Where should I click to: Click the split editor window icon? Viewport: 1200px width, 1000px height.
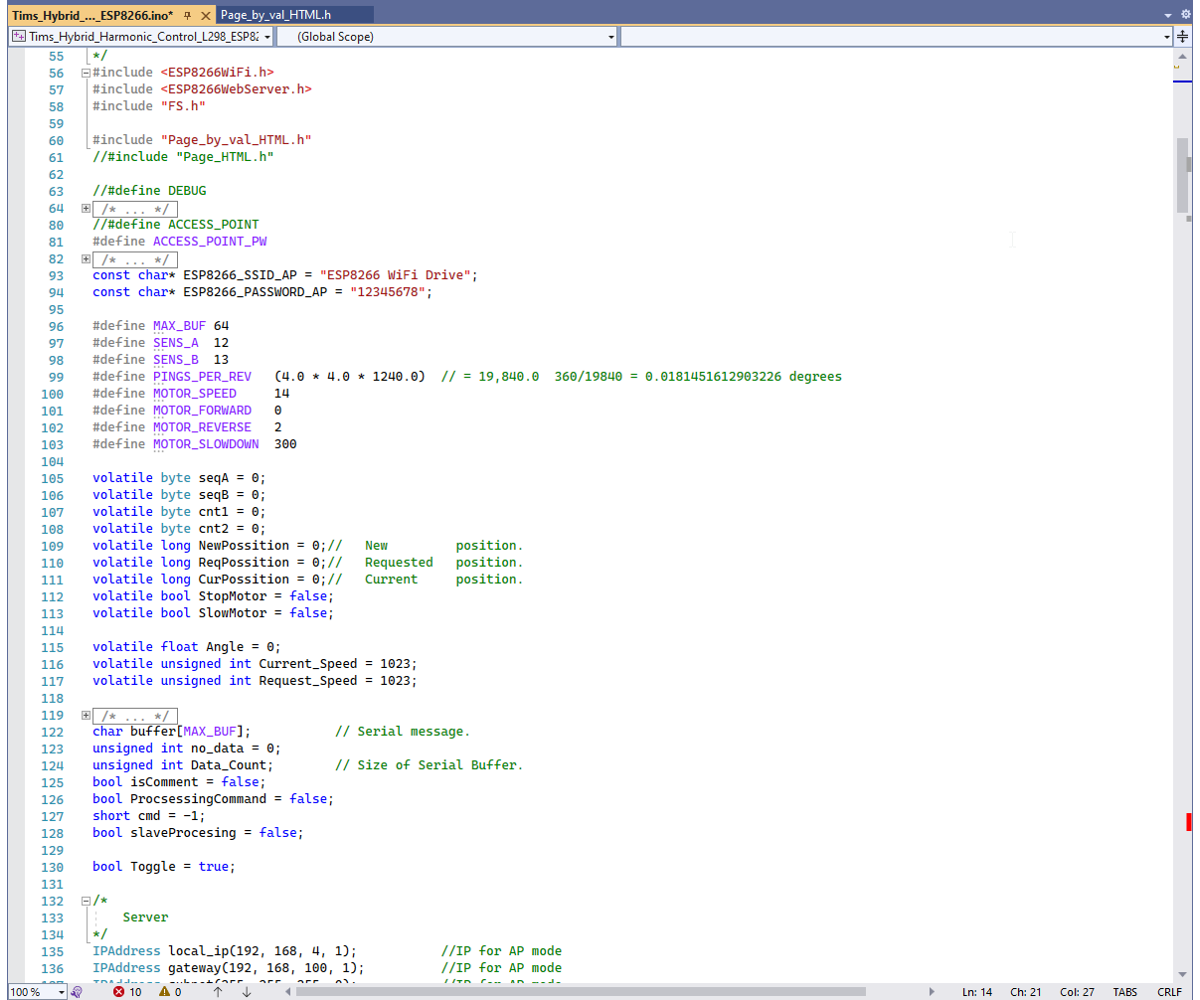point(1183,36)
